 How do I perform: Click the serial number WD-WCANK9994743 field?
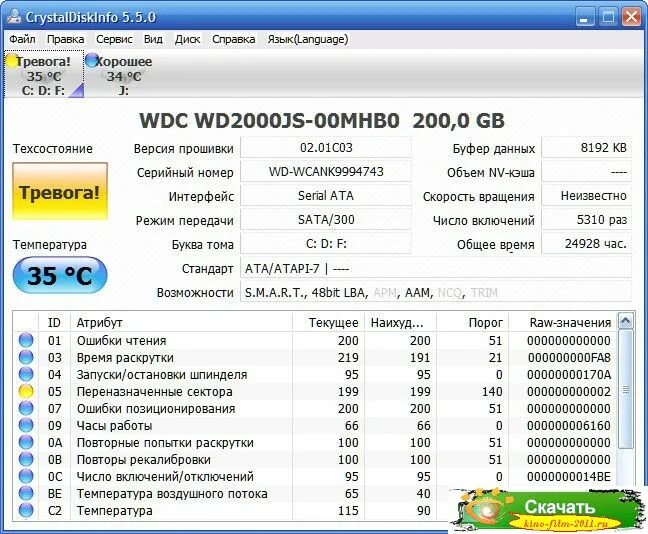326,172
